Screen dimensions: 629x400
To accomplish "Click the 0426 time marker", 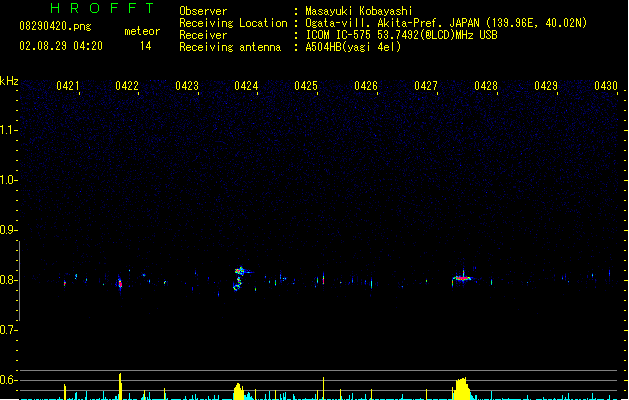I will pos(366,86).
